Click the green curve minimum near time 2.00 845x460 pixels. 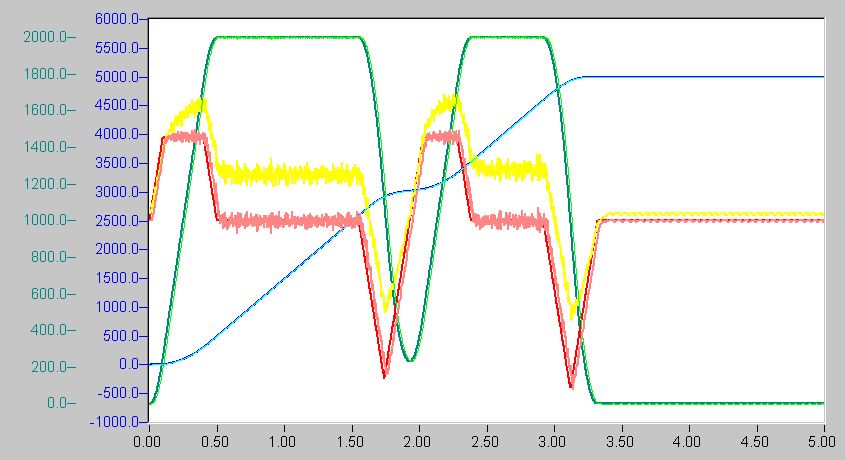[411, 359]
